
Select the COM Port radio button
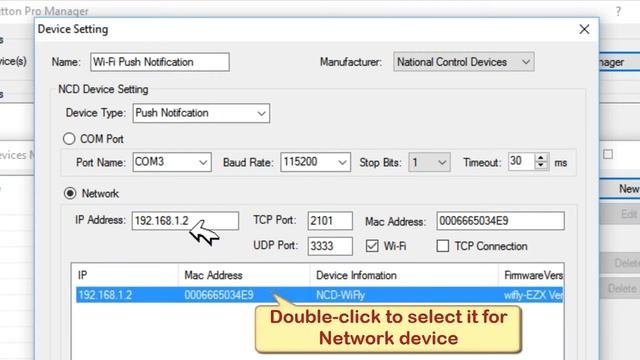(x=69, y=139)
